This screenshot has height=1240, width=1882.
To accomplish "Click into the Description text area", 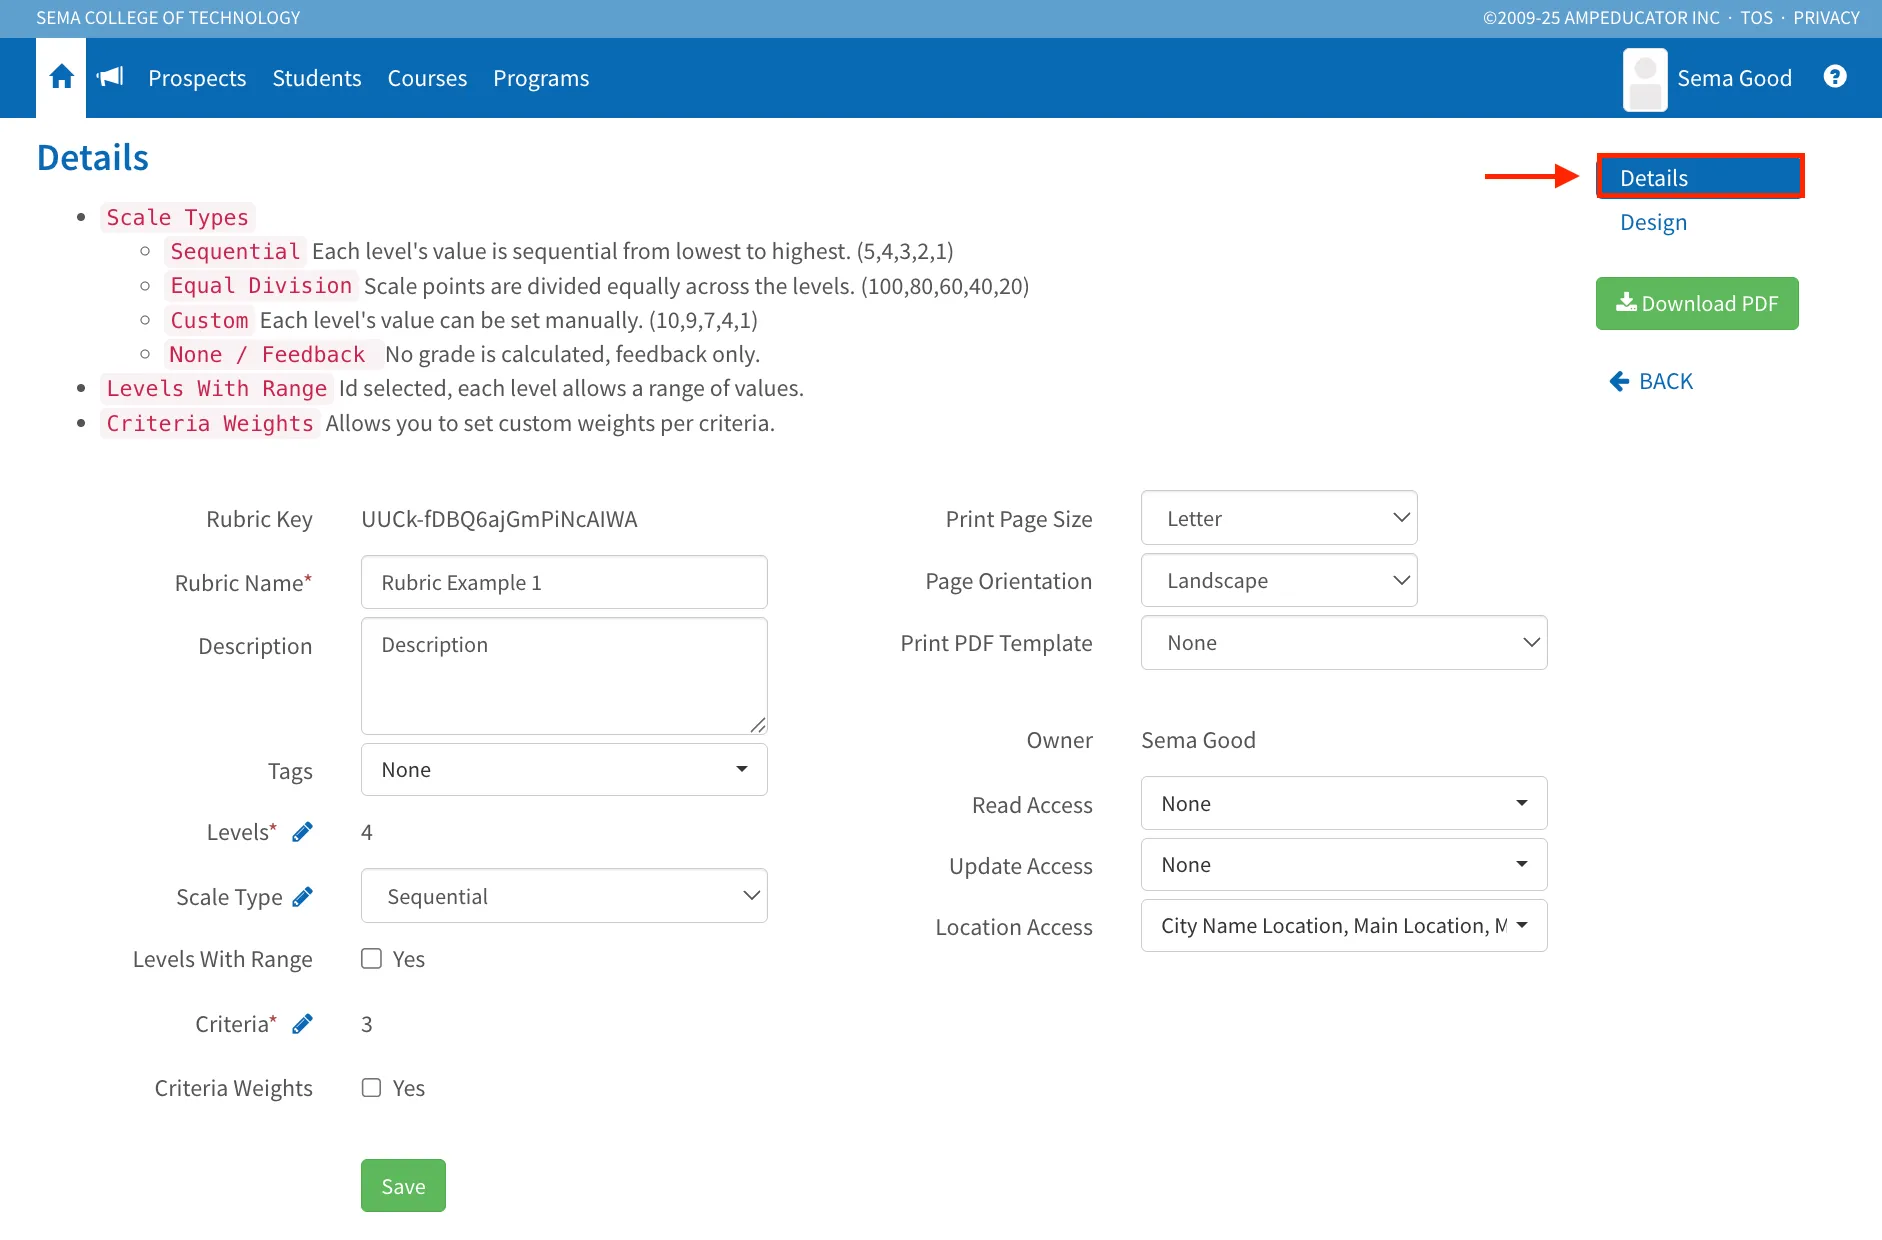I will pos(564,676).
